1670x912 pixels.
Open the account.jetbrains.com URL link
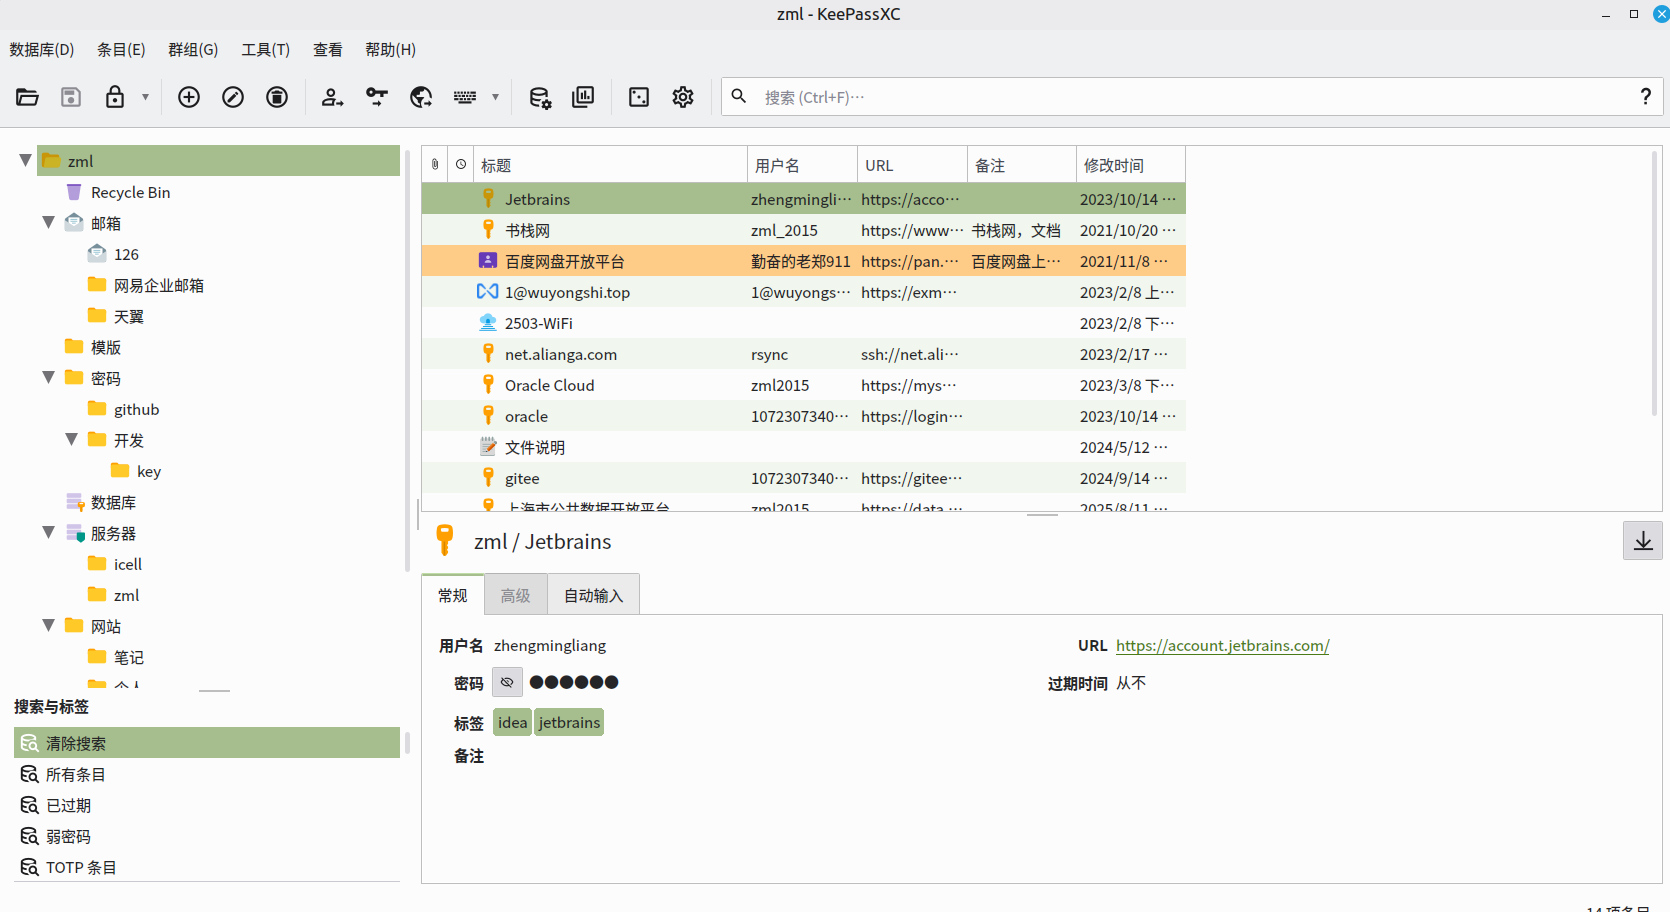point(1222,646)
